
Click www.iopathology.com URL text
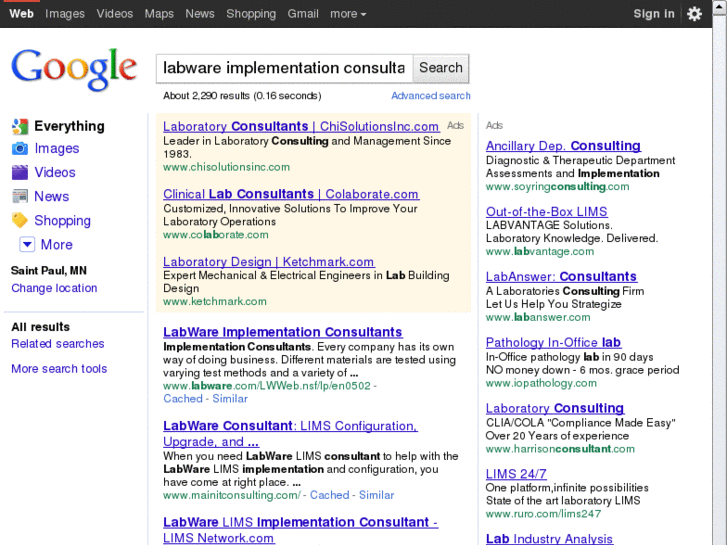pyautogui.click(x=541, y=383)
